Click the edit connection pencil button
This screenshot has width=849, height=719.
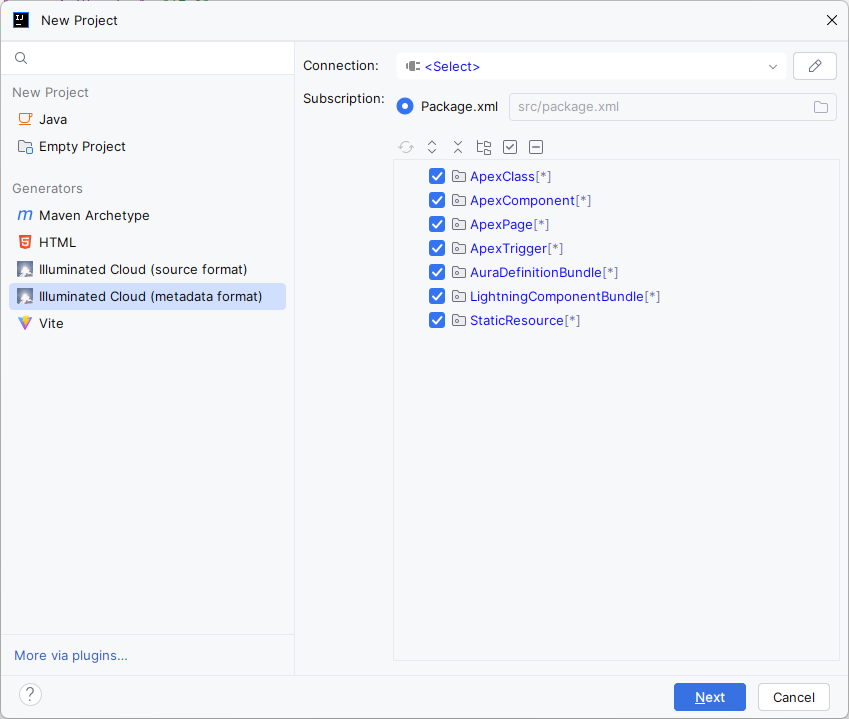pos(815,66)
